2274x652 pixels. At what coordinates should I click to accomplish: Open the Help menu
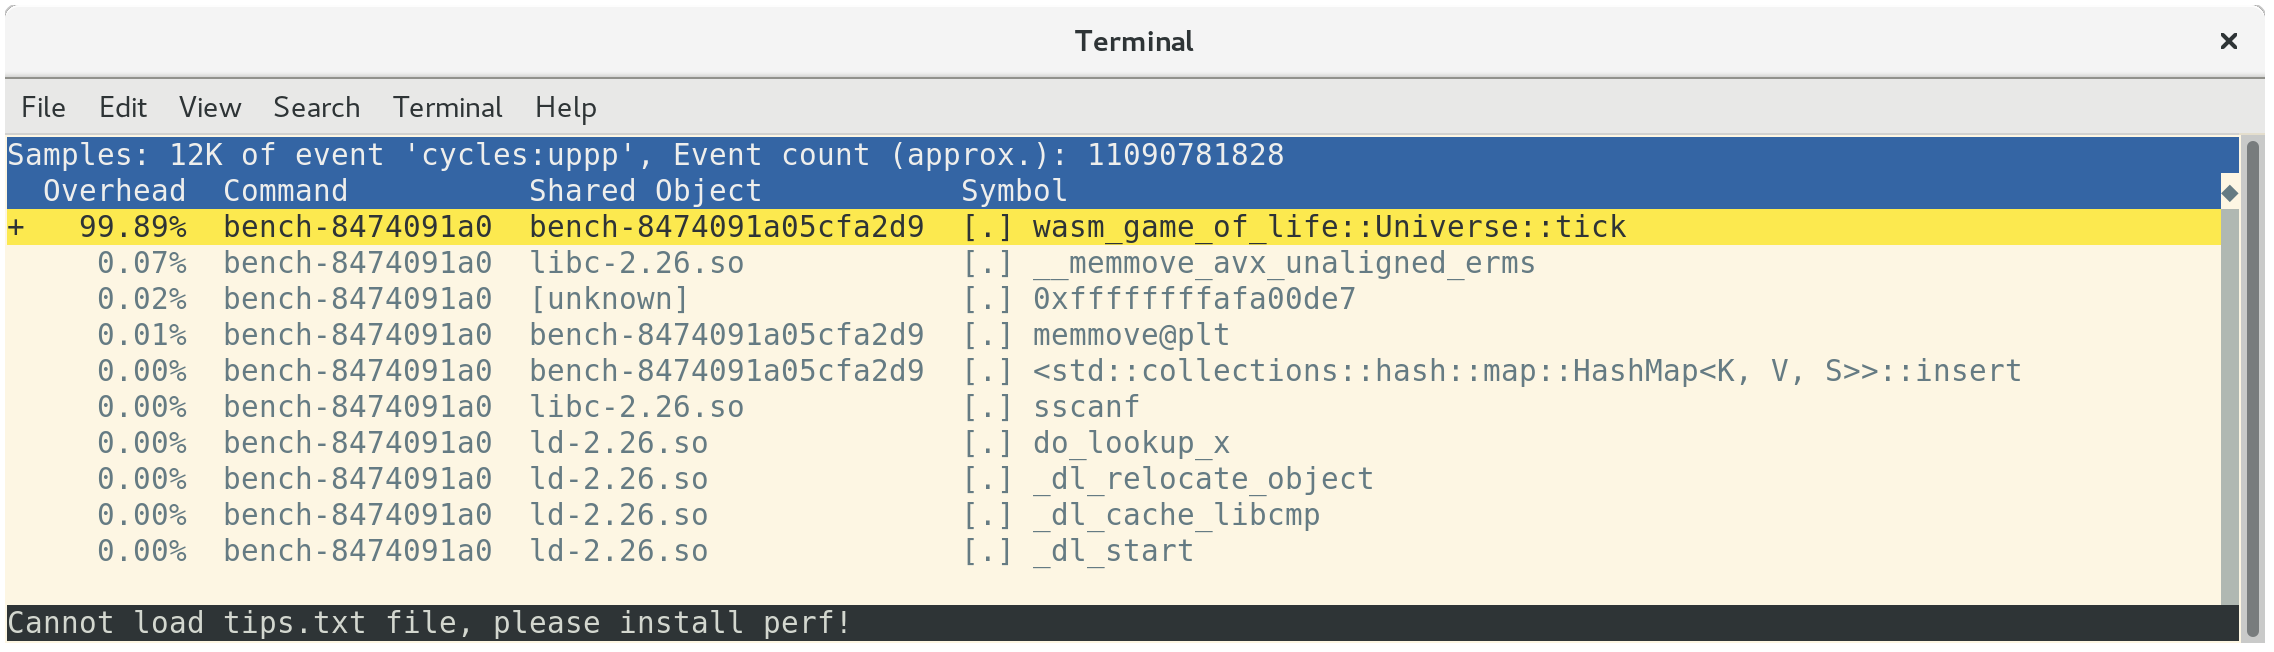pyautogui.click(x=565, y=107)
